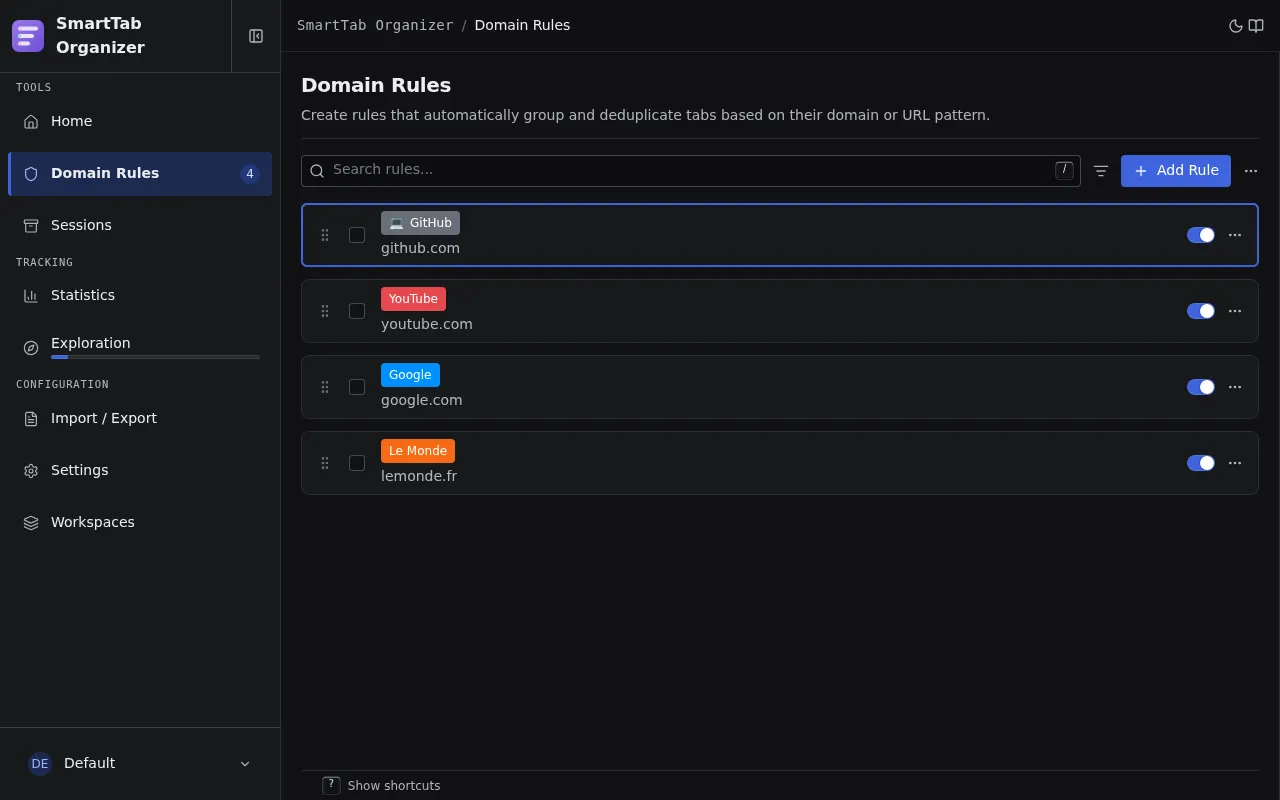The image size is (1280, 800).
Task: Click the Add Rule button
Action: click(1176, 171)
